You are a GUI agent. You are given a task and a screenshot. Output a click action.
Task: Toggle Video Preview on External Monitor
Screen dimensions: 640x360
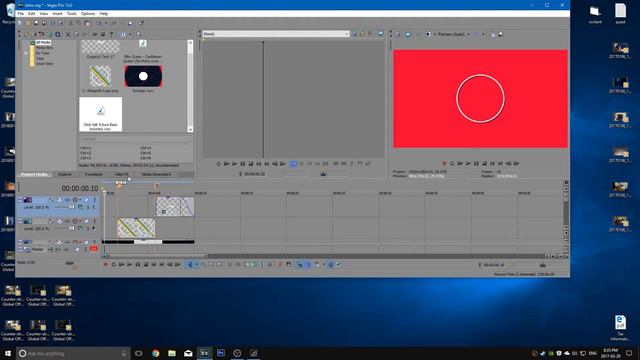408,35
